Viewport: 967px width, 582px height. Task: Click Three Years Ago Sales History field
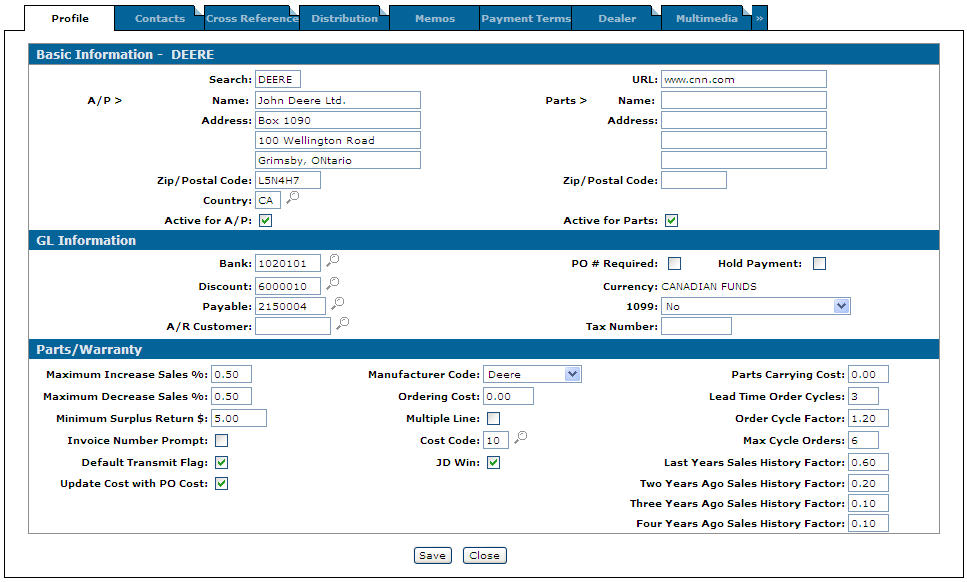pos(868,503)
